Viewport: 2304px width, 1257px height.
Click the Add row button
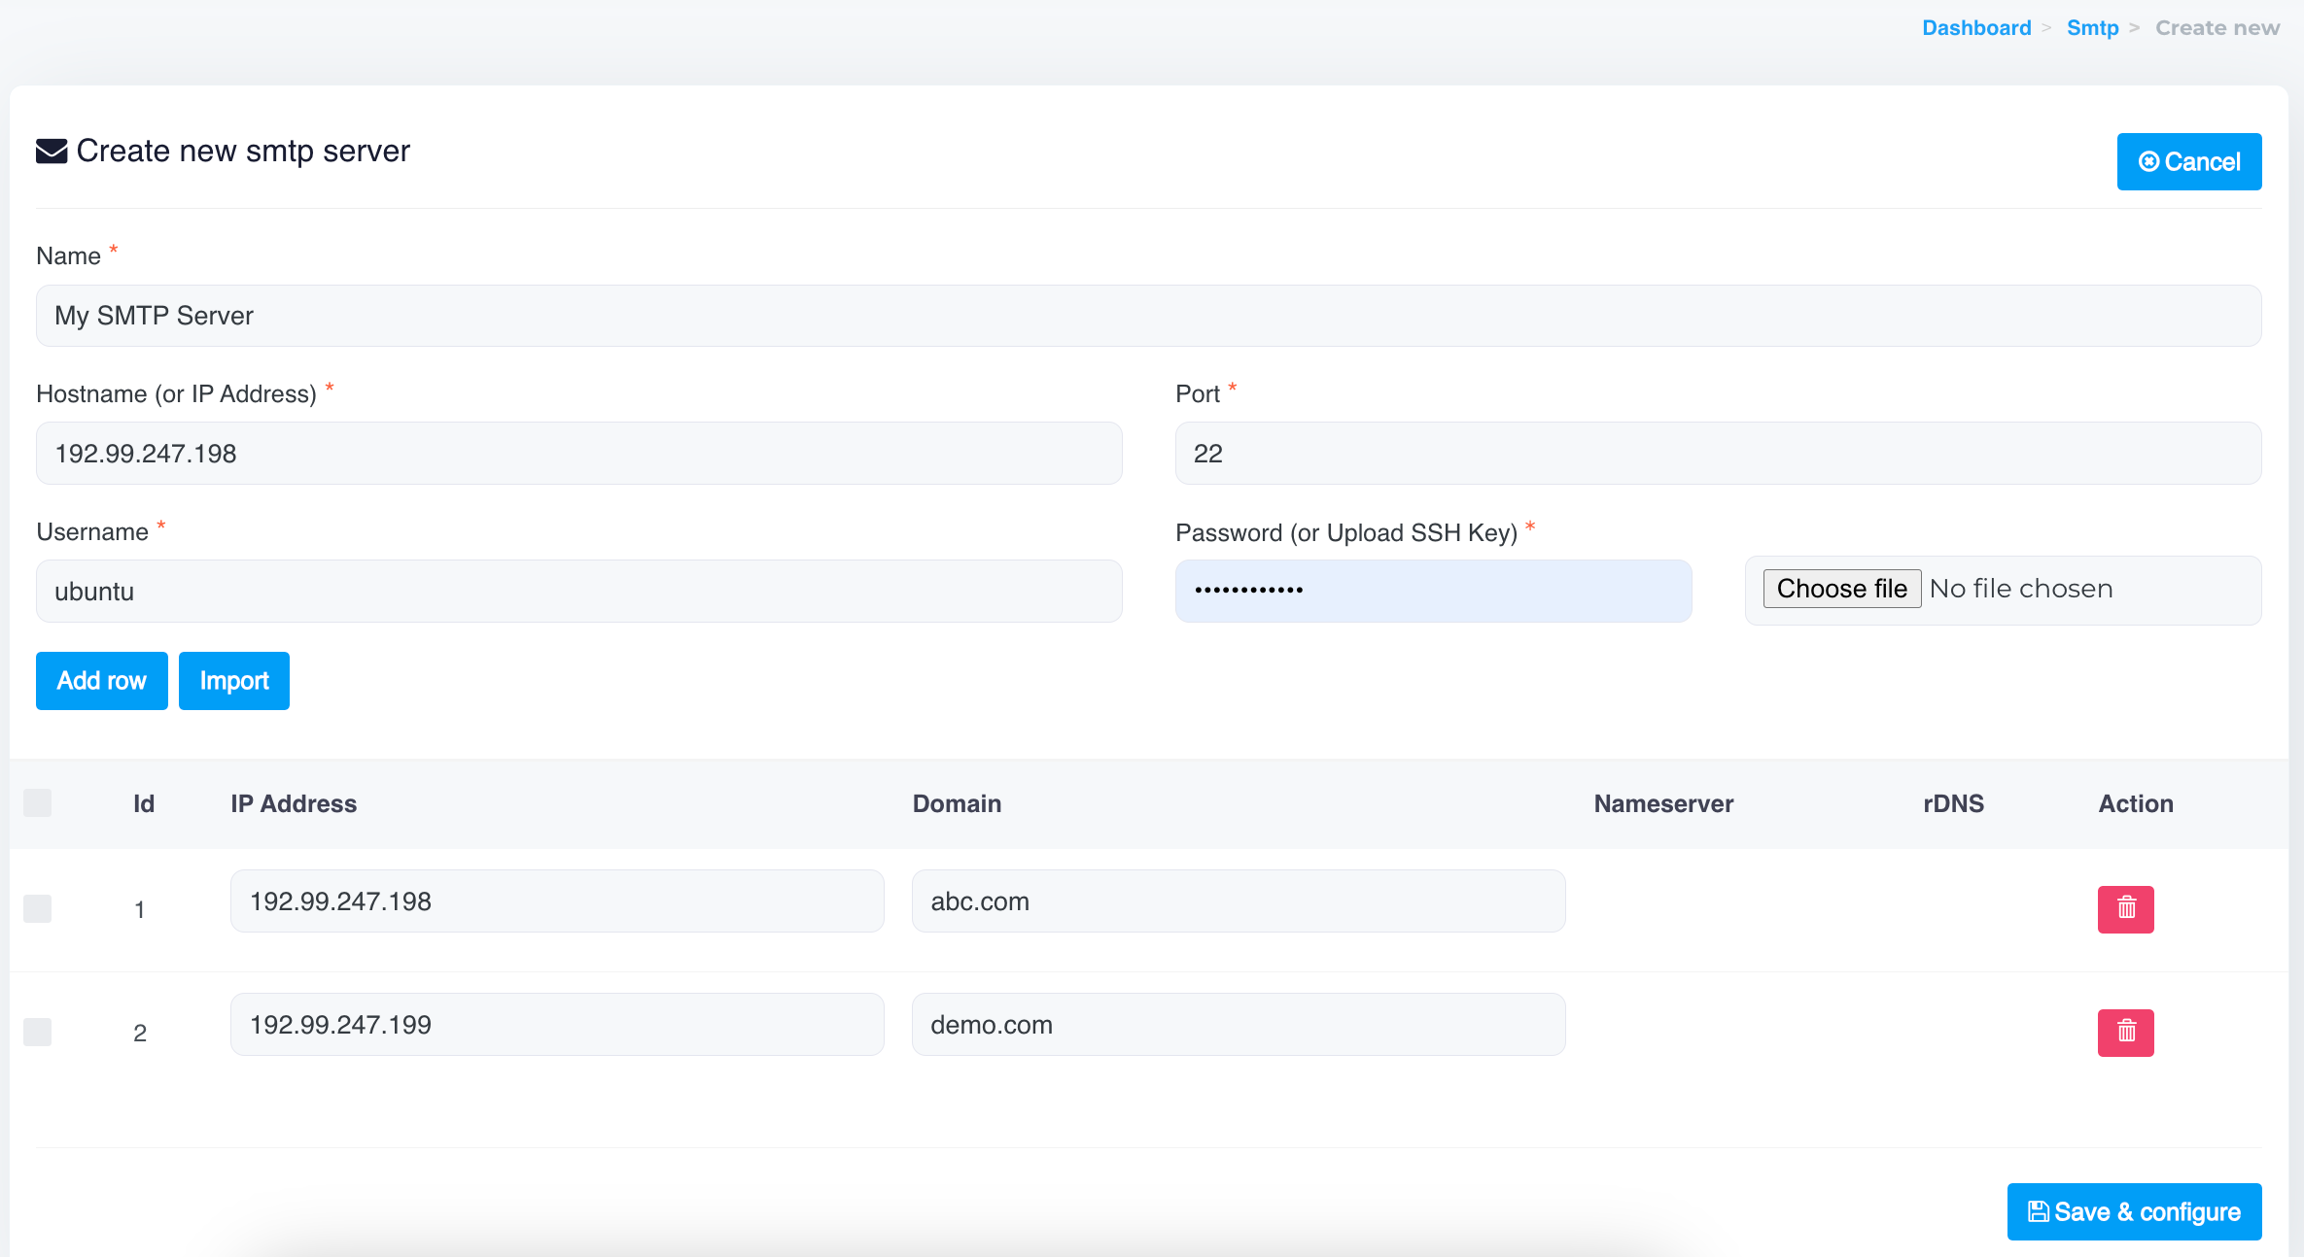(x=101, y=680)
